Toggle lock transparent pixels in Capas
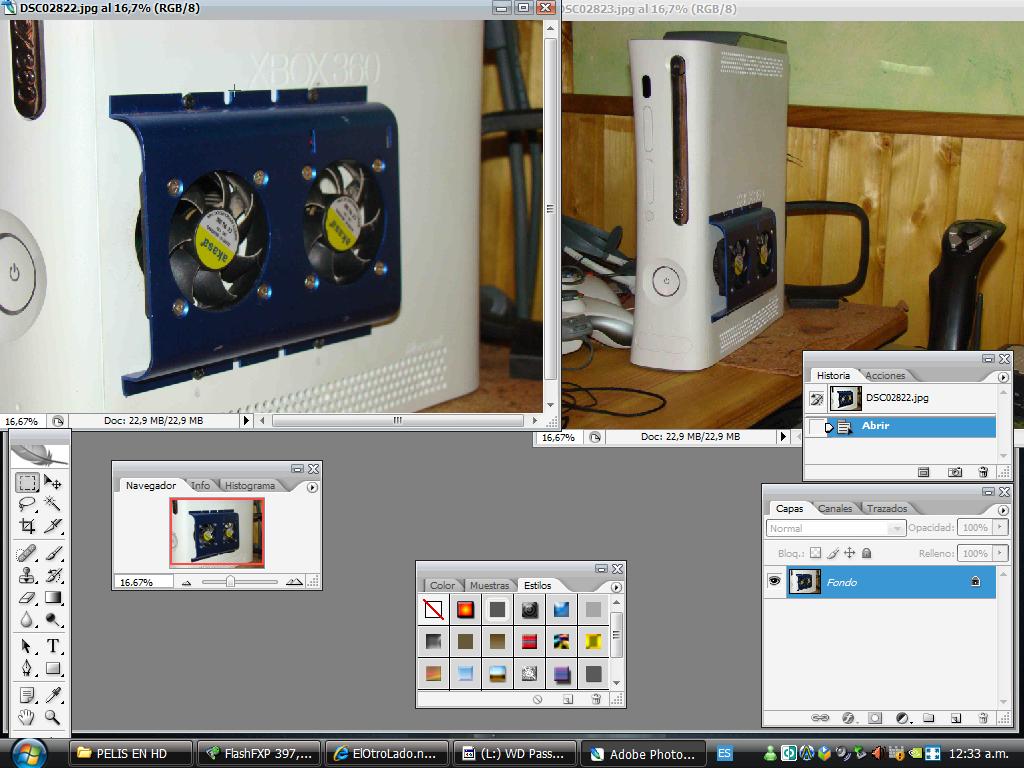 pyautogui.click(x=815, y=553)
